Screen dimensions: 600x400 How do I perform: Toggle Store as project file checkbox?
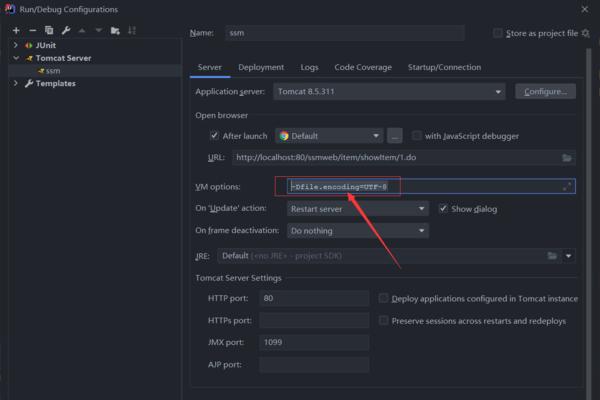497,33
